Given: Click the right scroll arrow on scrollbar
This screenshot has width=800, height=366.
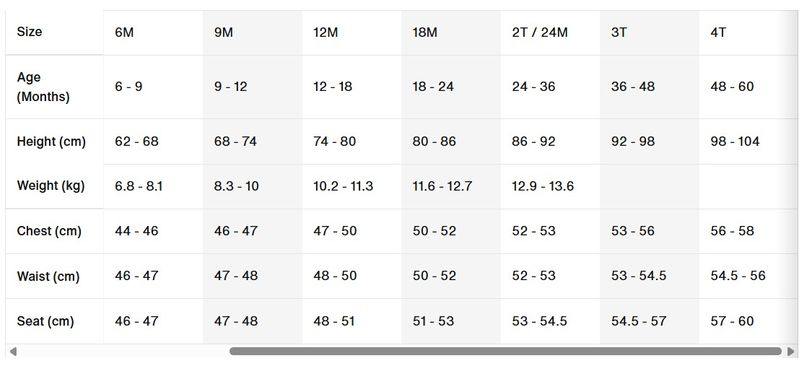Looking at the screenshot, I should click(791, 351).
